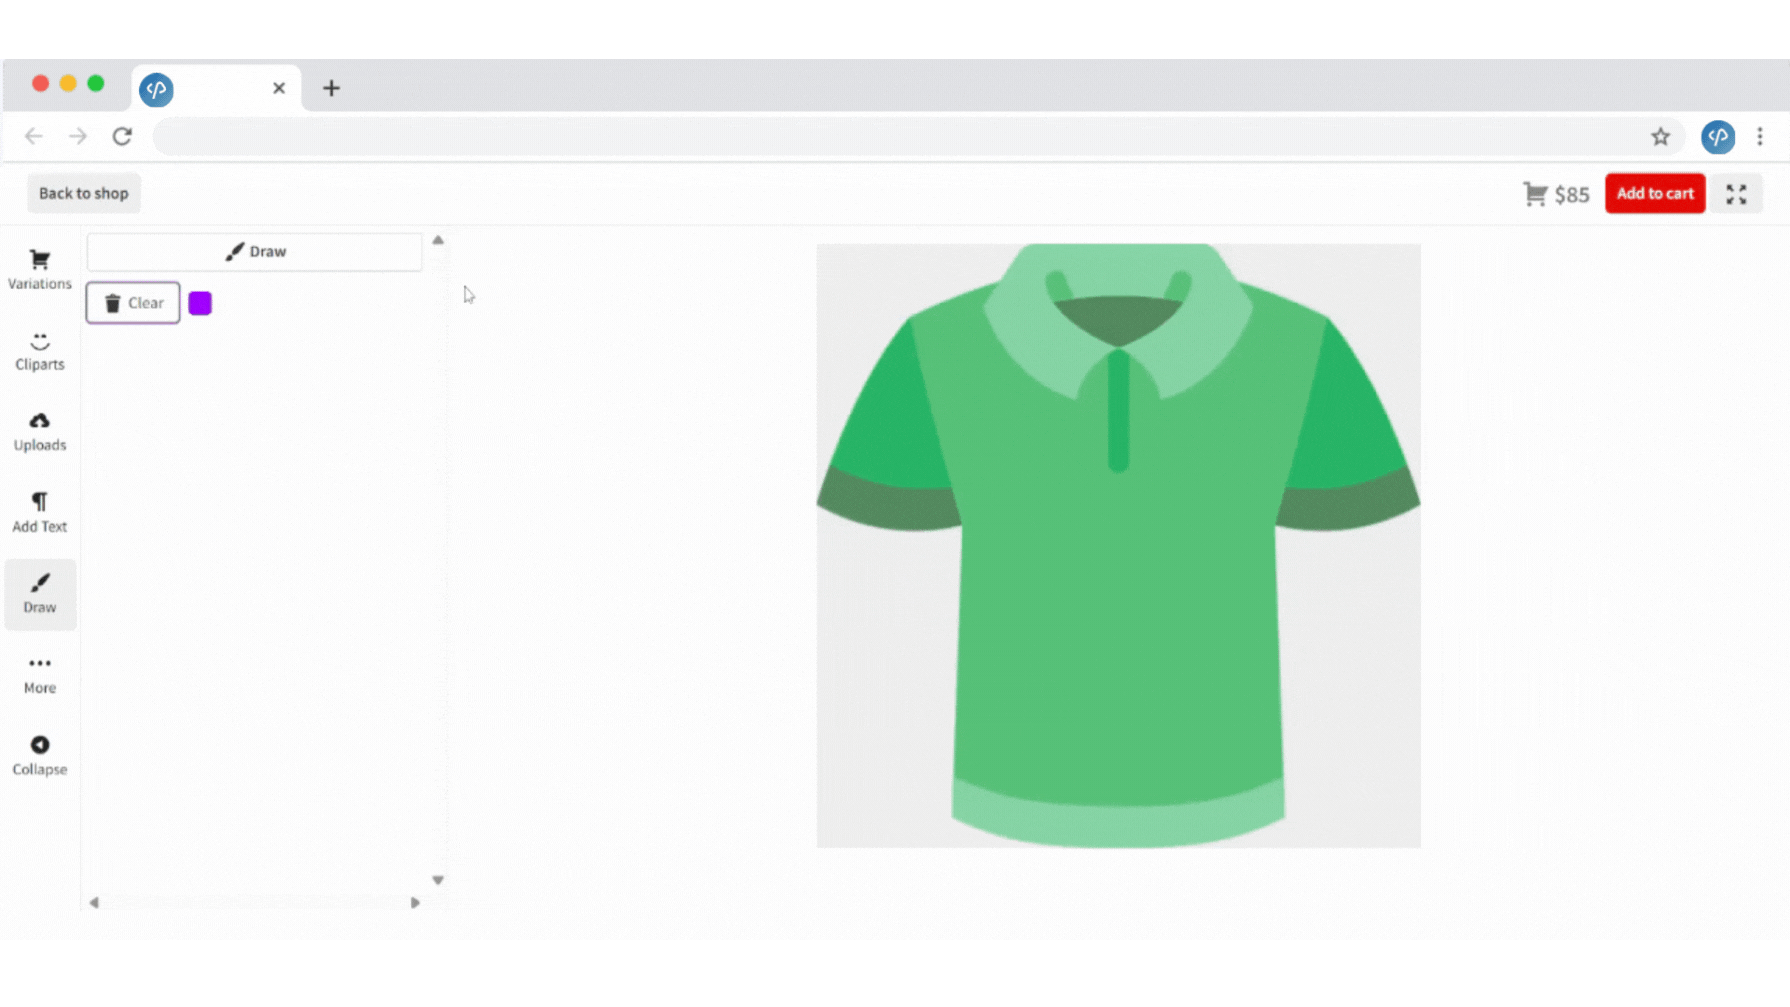The image size is (1790, 1007).
Task: Open the Variations panel
Action: click(40, 269)
